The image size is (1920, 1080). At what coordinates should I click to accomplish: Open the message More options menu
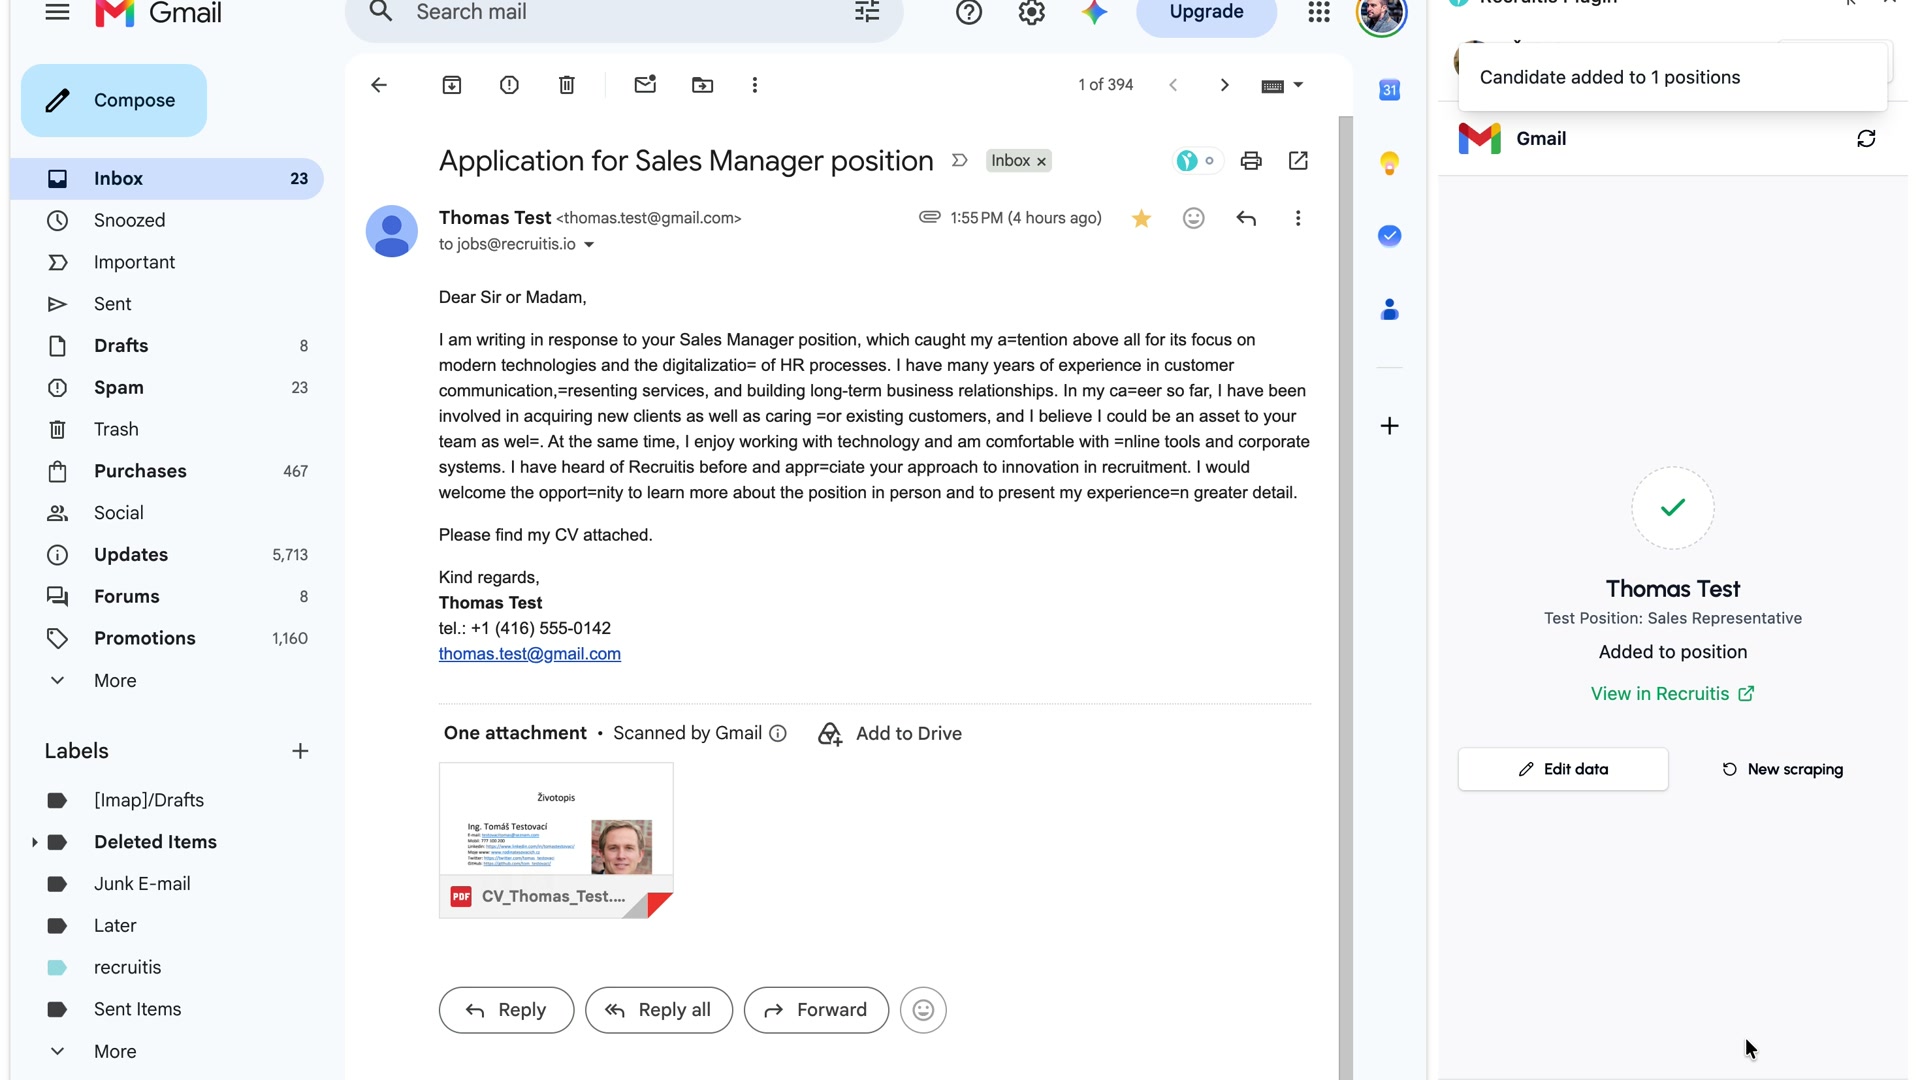[1298, 218]
